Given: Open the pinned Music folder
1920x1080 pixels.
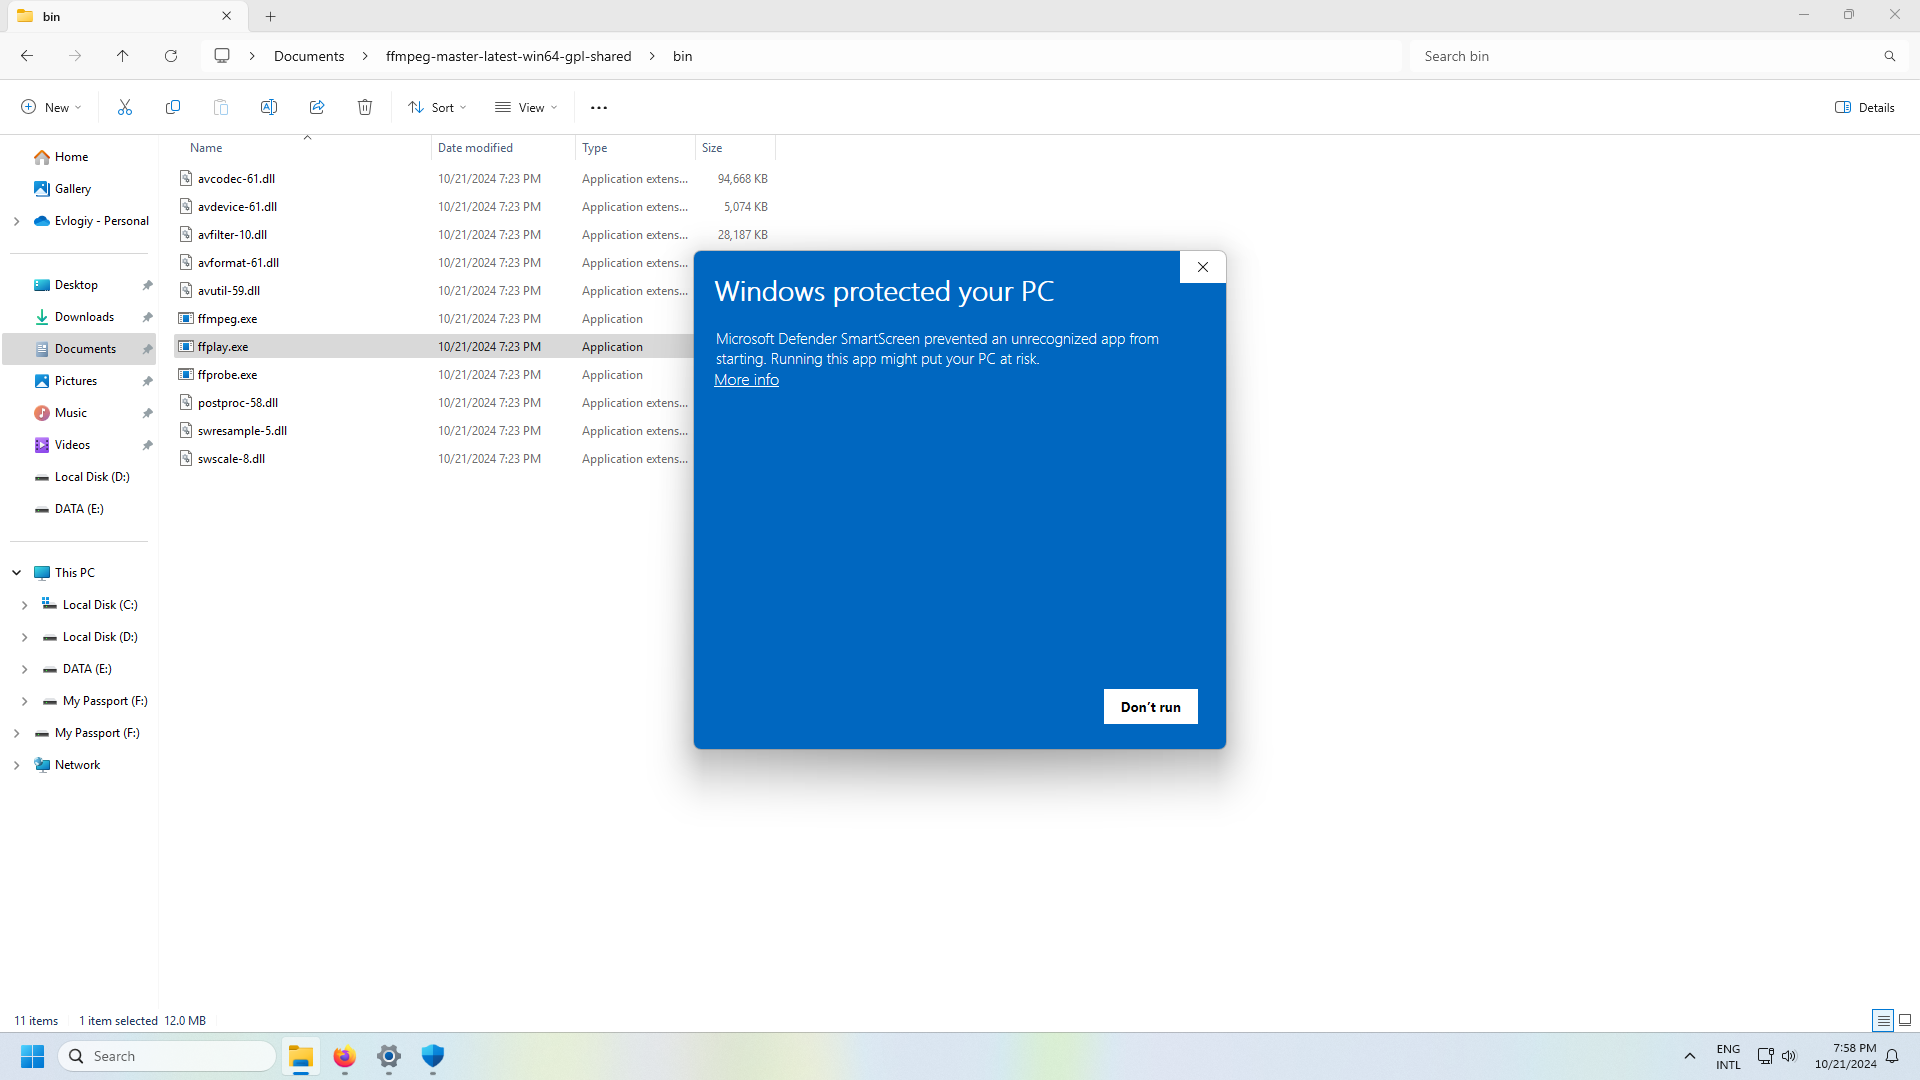Looking at the screenshot, I should point(70,413).
